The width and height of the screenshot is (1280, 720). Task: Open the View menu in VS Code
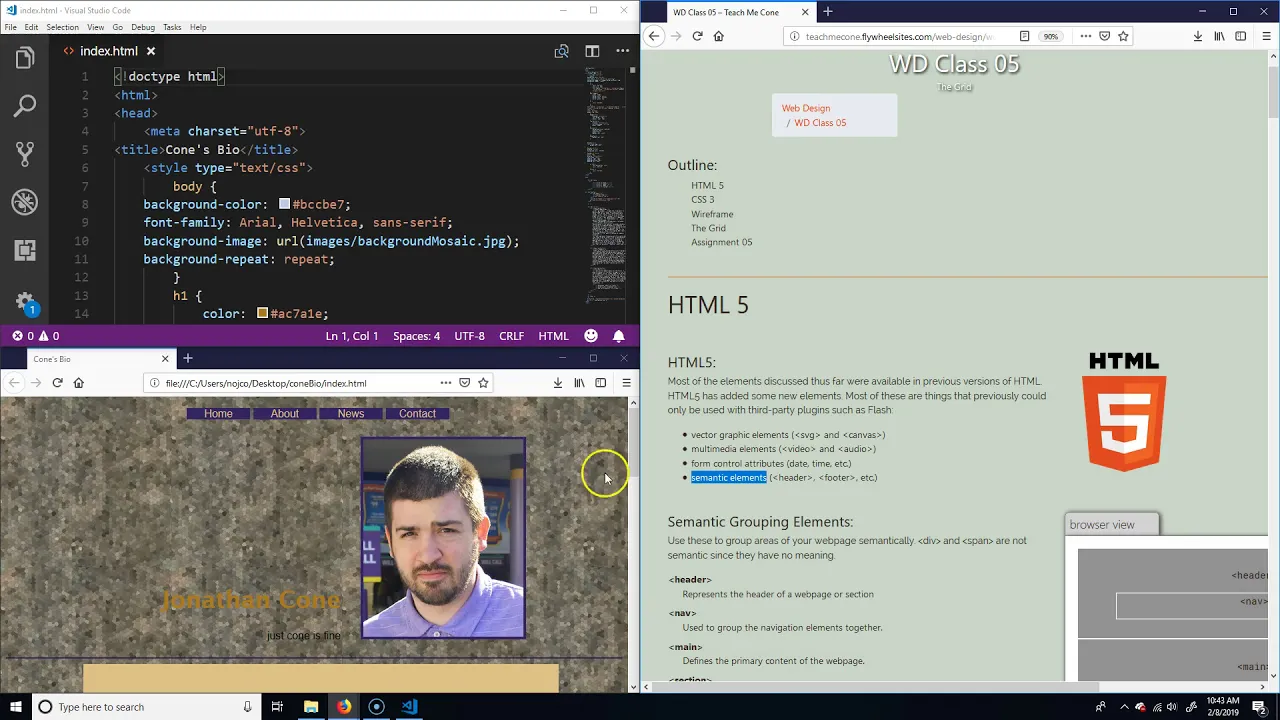(95, 27)
